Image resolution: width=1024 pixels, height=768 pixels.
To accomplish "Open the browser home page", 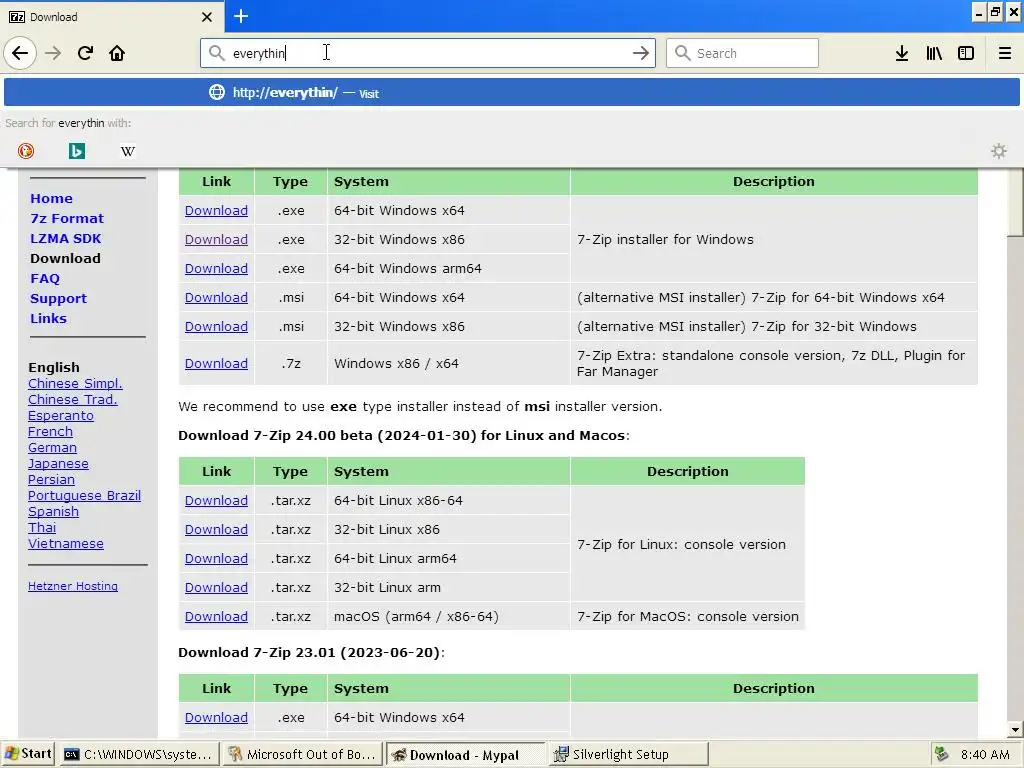I will coord(117,53).
